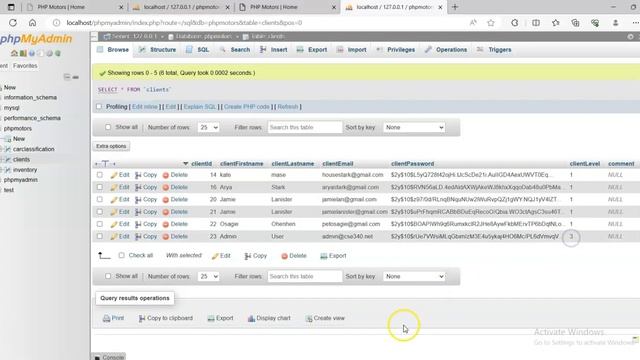Open the browser split screen icon
The image size is (640, 360).
coord(536,23)
